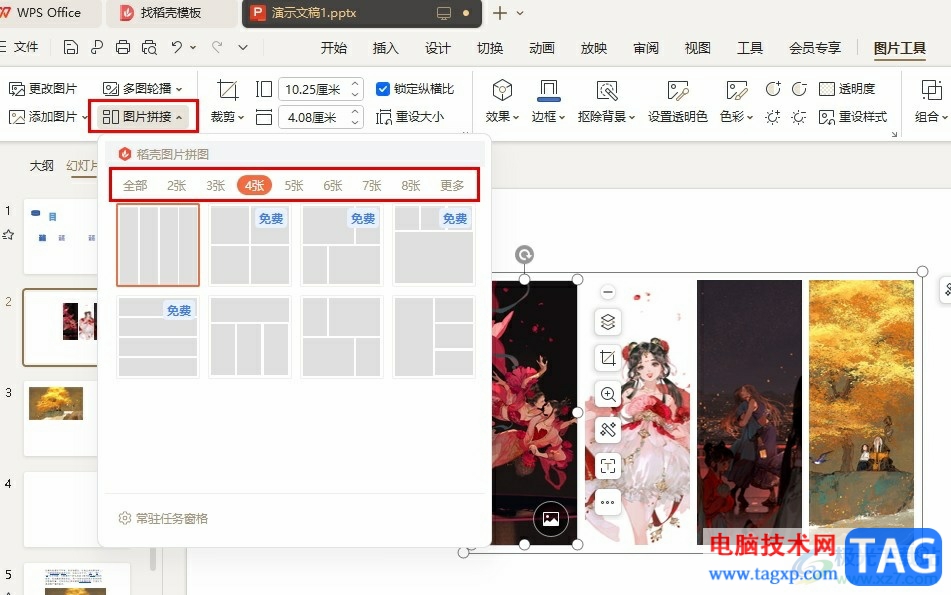The height and width of the screenshot is (595, 951).
Task: Open the 效果 effects cube icon
Action: pyautogui.click(x=502, y=90)
